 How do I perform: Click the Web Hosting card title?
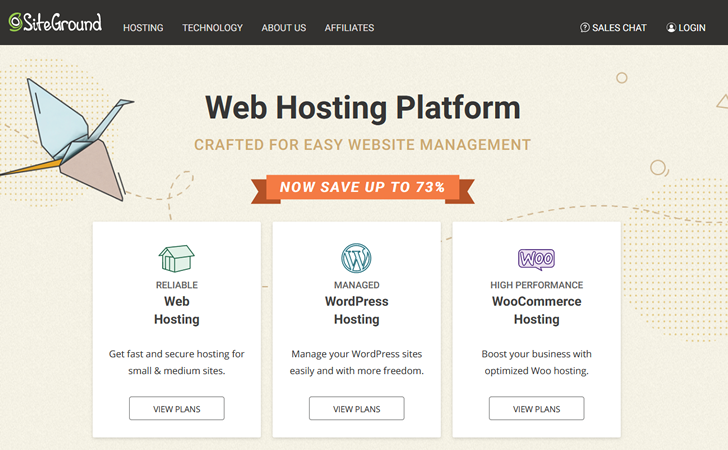tap(177, 310)
